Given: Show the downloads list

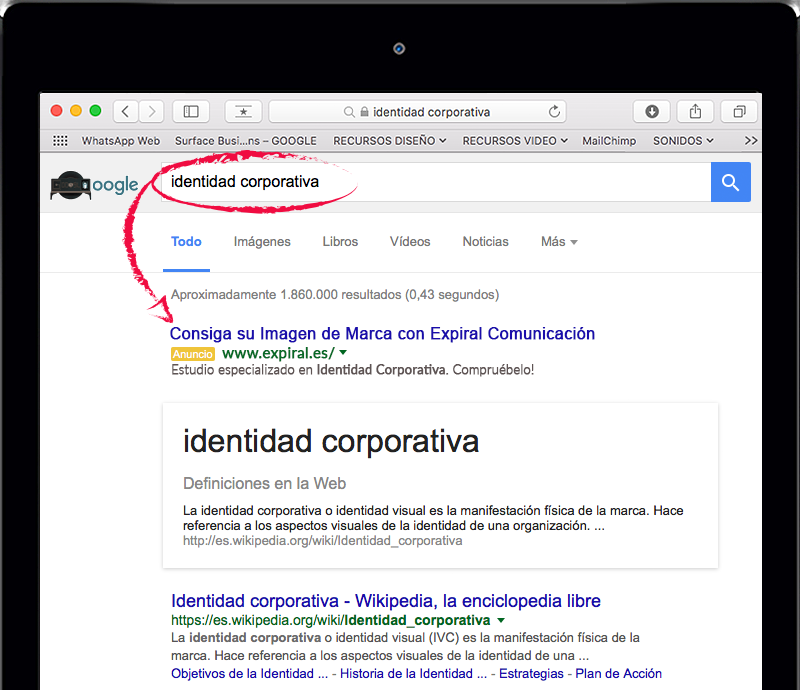Looking at the screenshot, I should click(652, 111).
